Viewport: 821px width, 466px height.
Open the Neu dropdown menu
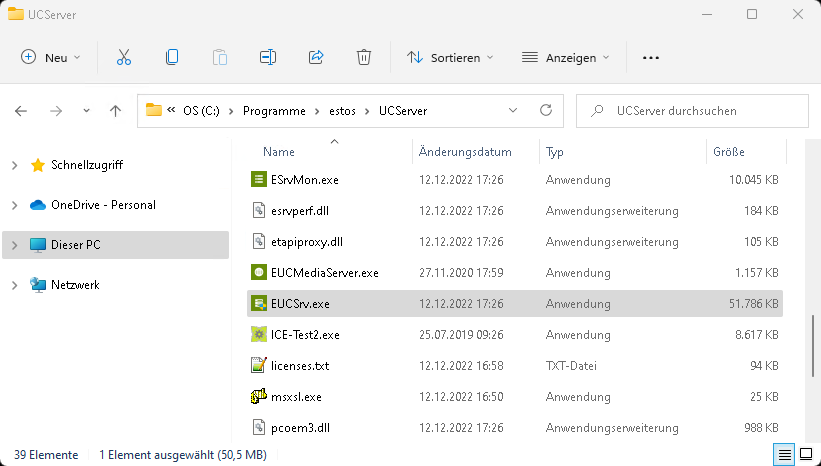pos(51,57)
